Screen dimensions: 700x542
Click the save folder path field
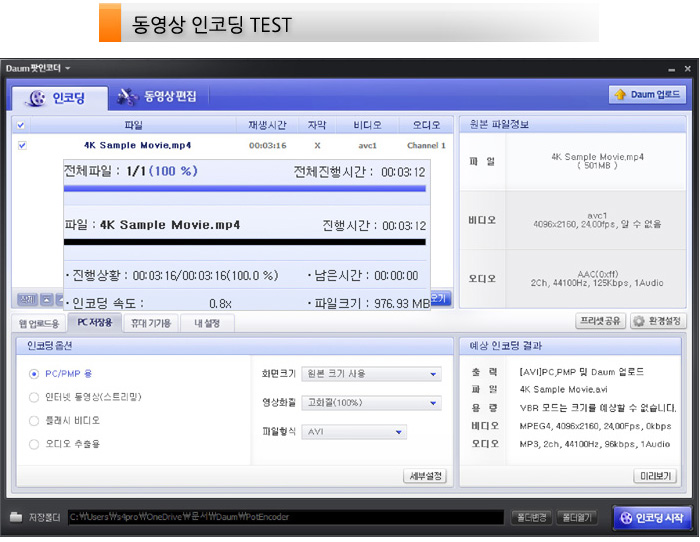point(285,517)
